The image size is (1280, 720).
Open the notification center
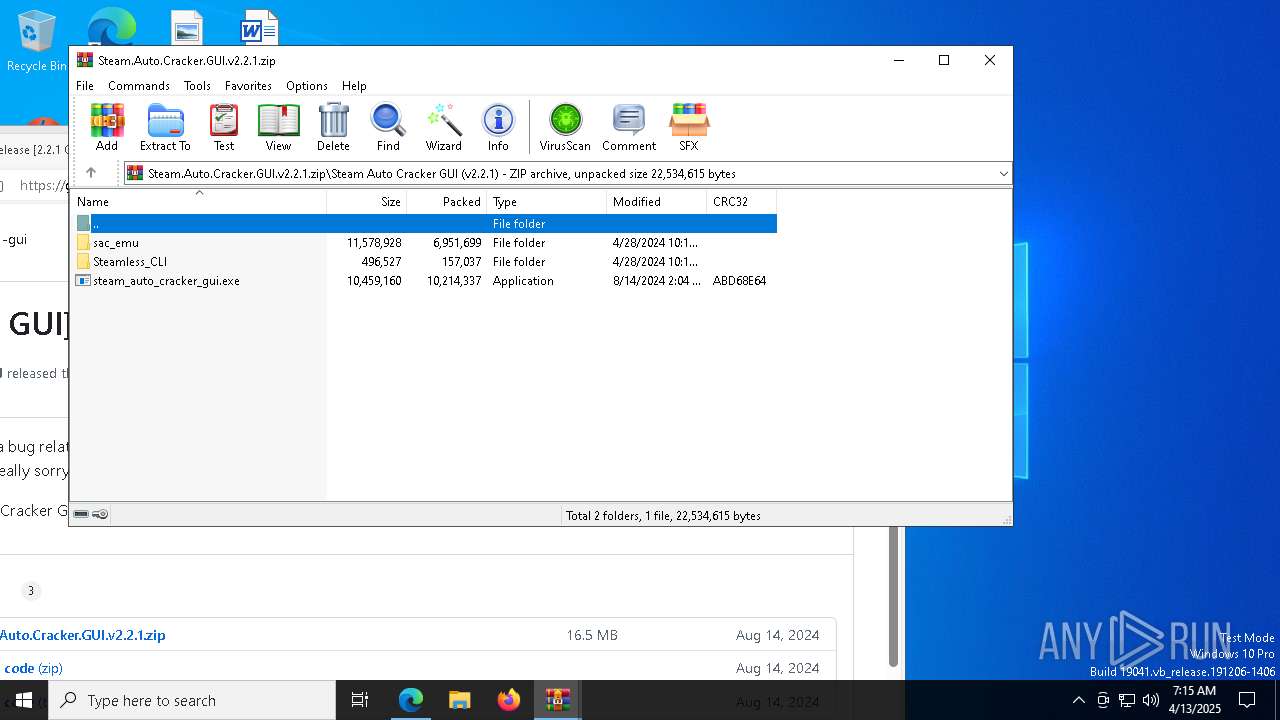(1247, 700)
